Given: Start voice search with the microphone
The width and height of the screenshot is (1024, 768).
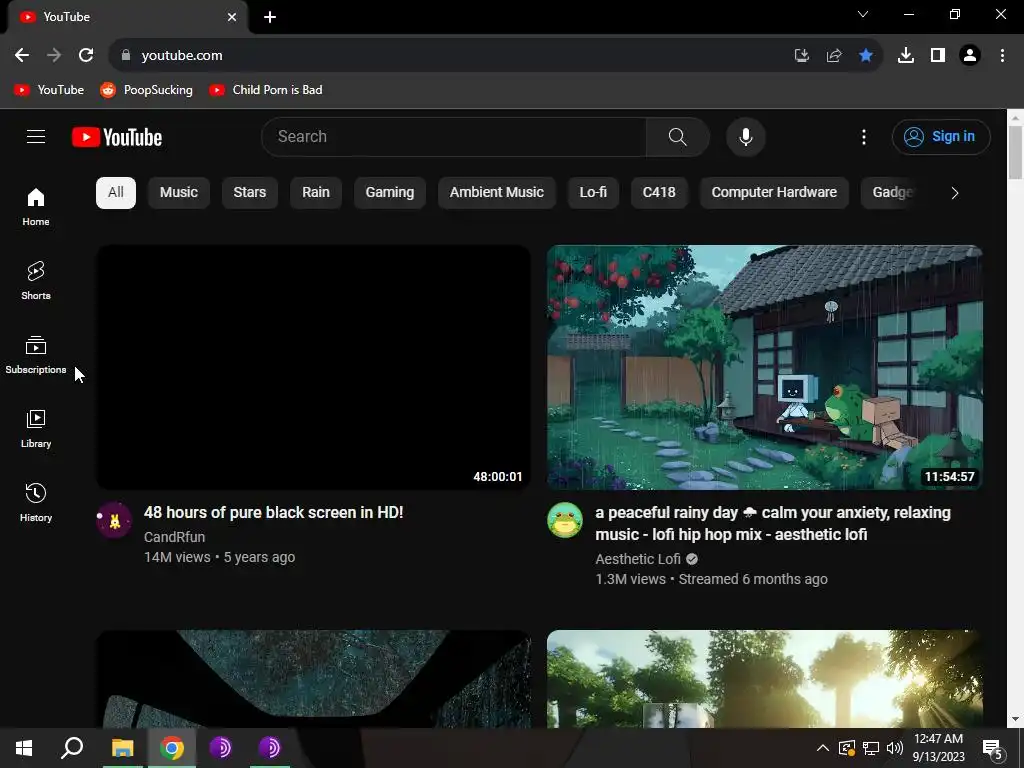Looking at the screenshot, I should [x=746, y=137].
